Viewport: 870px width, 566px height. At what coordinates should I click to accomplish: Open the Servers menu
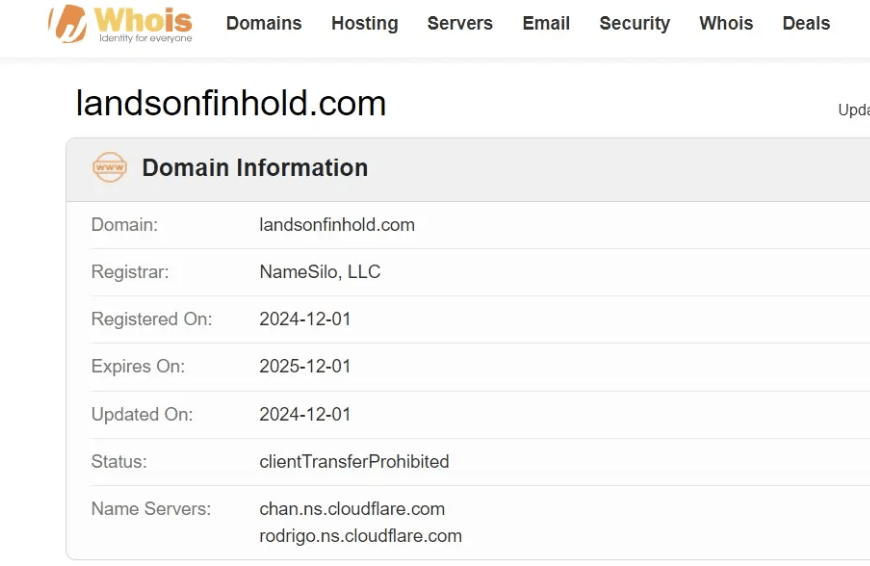tap(460, 23)
